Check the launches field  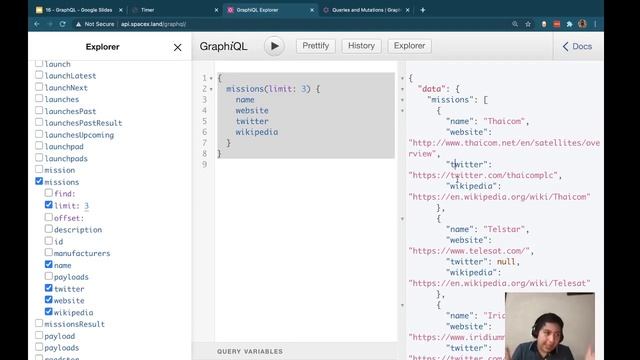[x=39, y=98]
